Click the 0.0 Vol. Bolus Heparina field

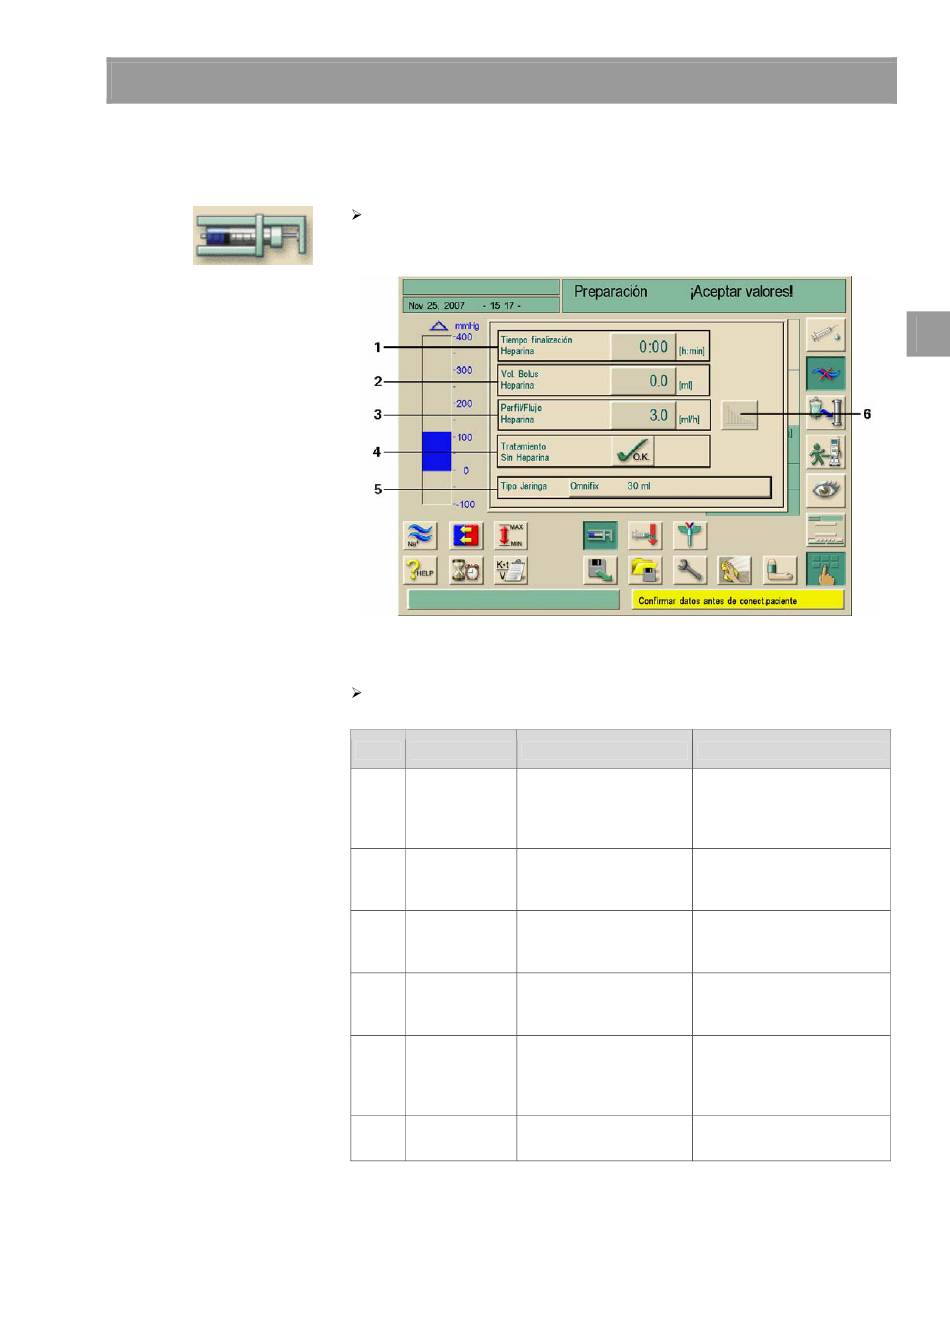pos(643,381)
